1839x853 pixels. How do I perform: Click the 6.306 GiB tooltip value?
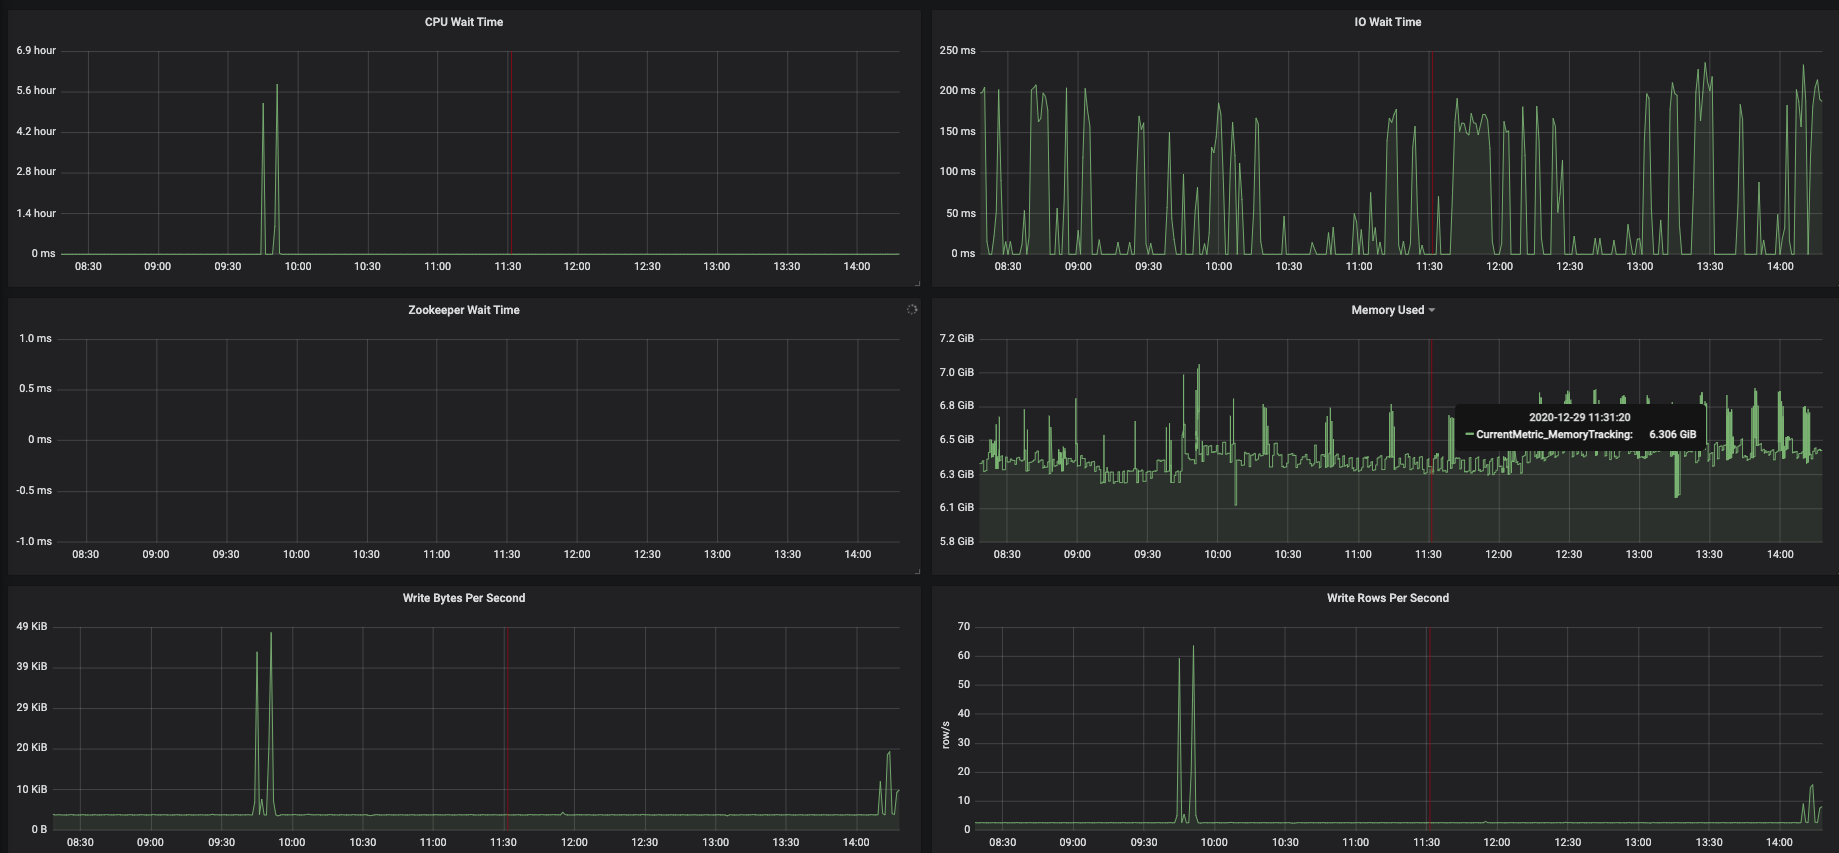1672,435
